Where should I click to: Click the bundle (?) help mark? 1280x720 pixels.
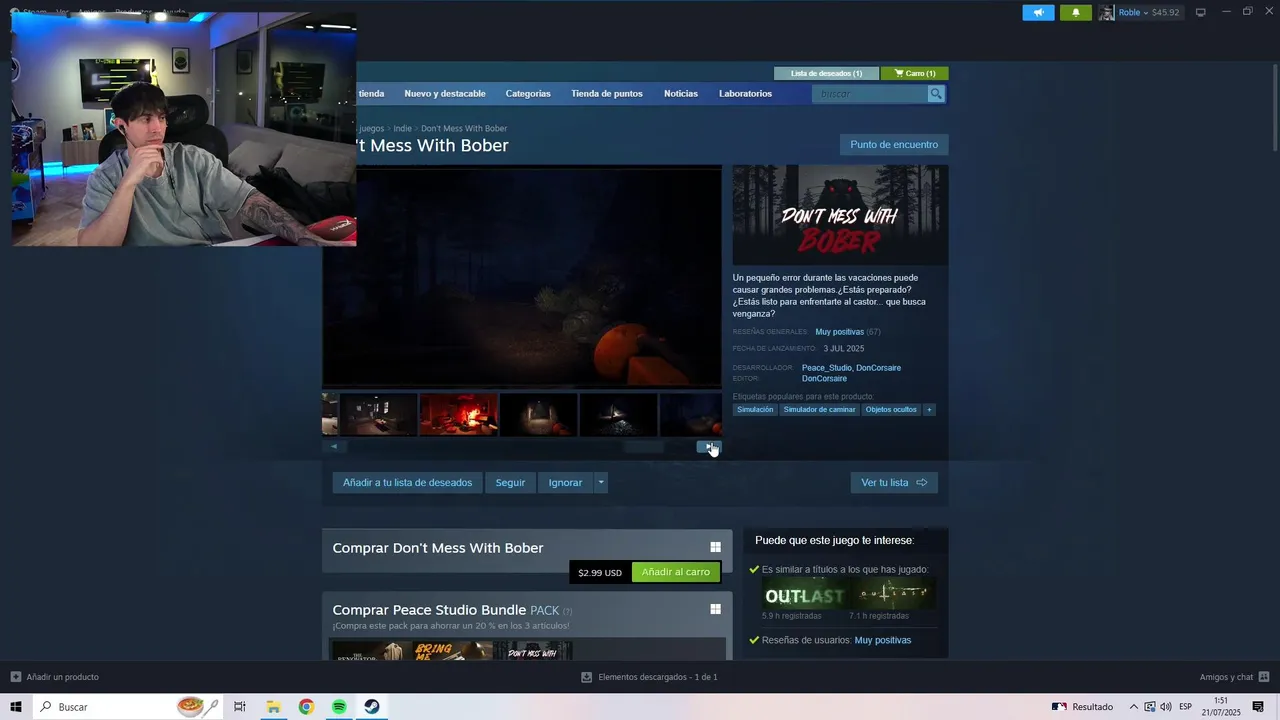coord(567,611)
